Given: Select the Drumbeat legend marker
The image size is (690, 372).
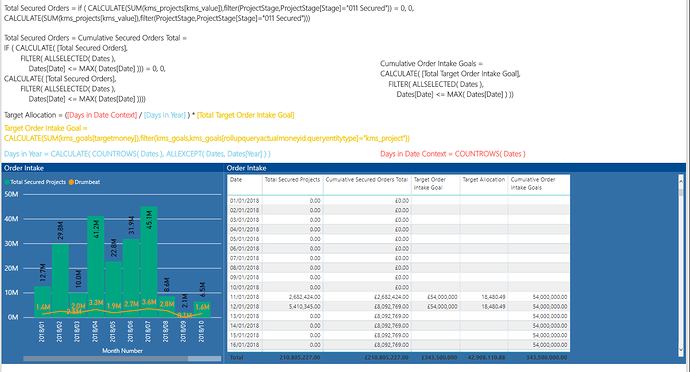Looking at the screenshot, I should [71, 182].
